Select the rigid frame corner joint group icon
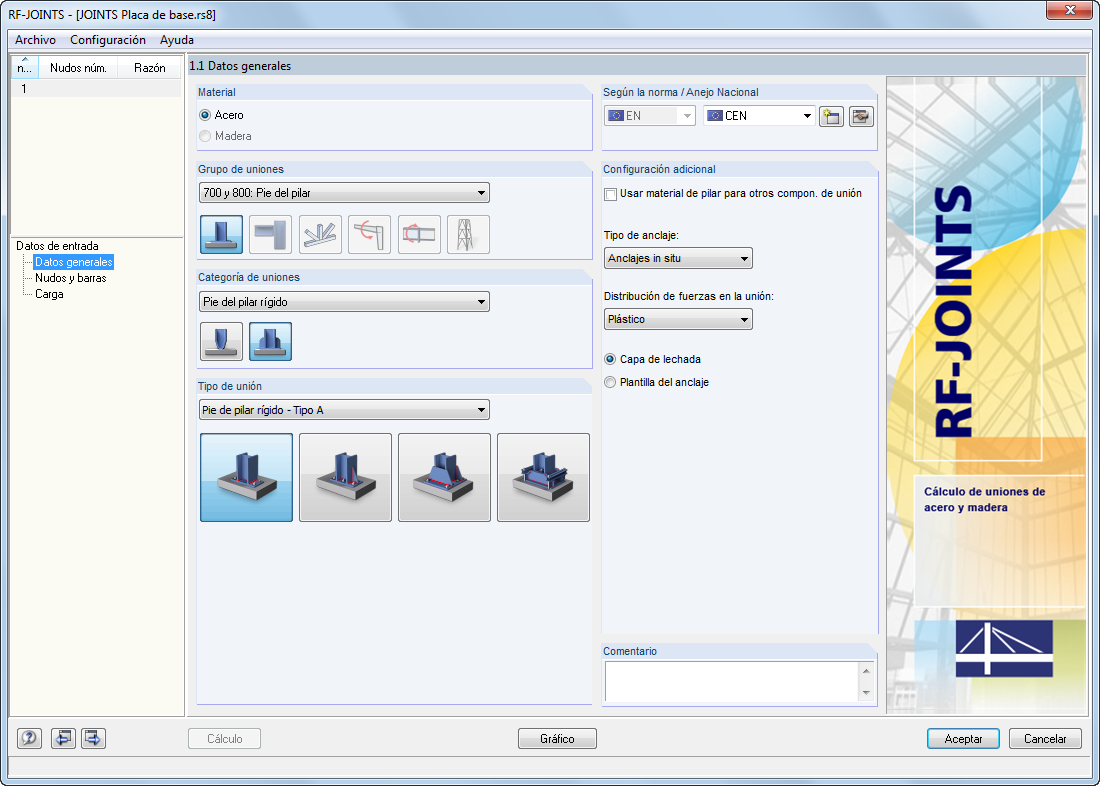 [370, 234]
